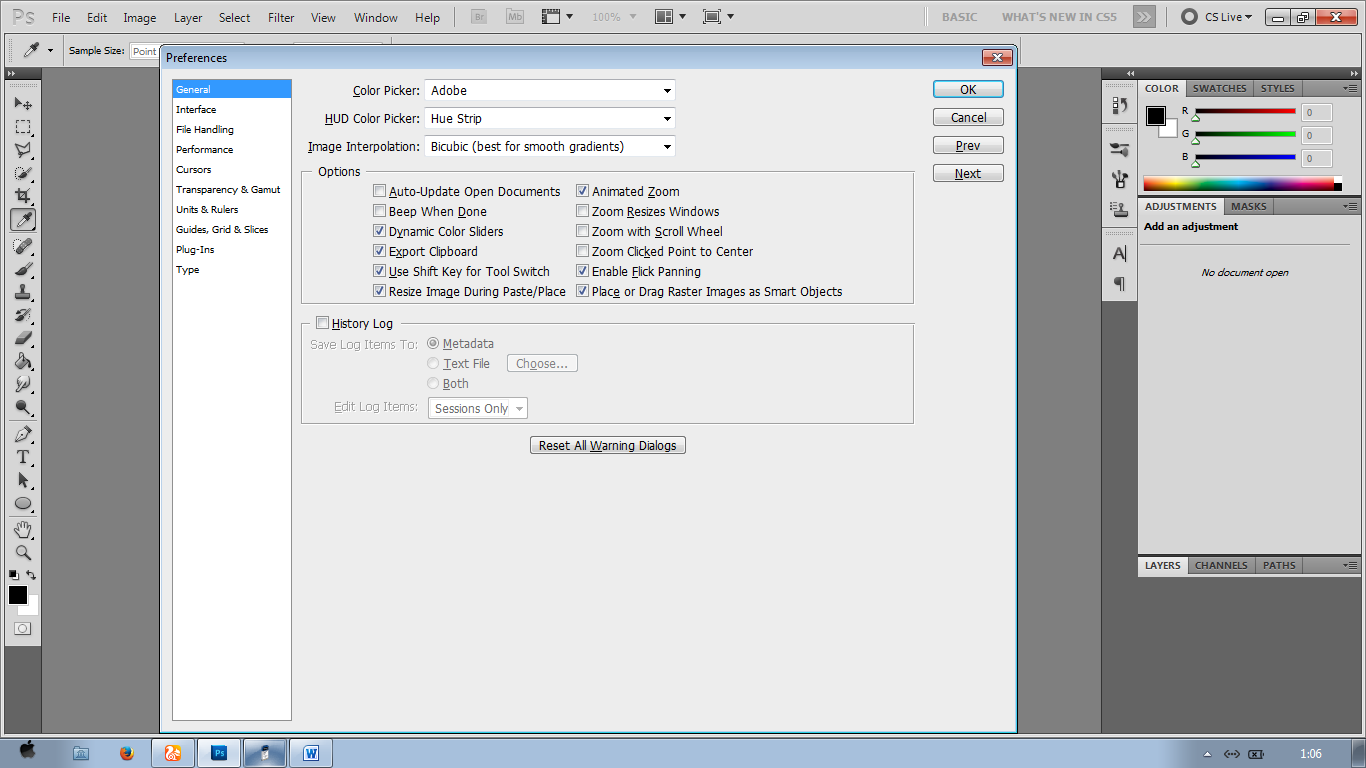This screenshot has height=768, width=1366.
Task: Select the Brush tool
Action: coord(22,269)
